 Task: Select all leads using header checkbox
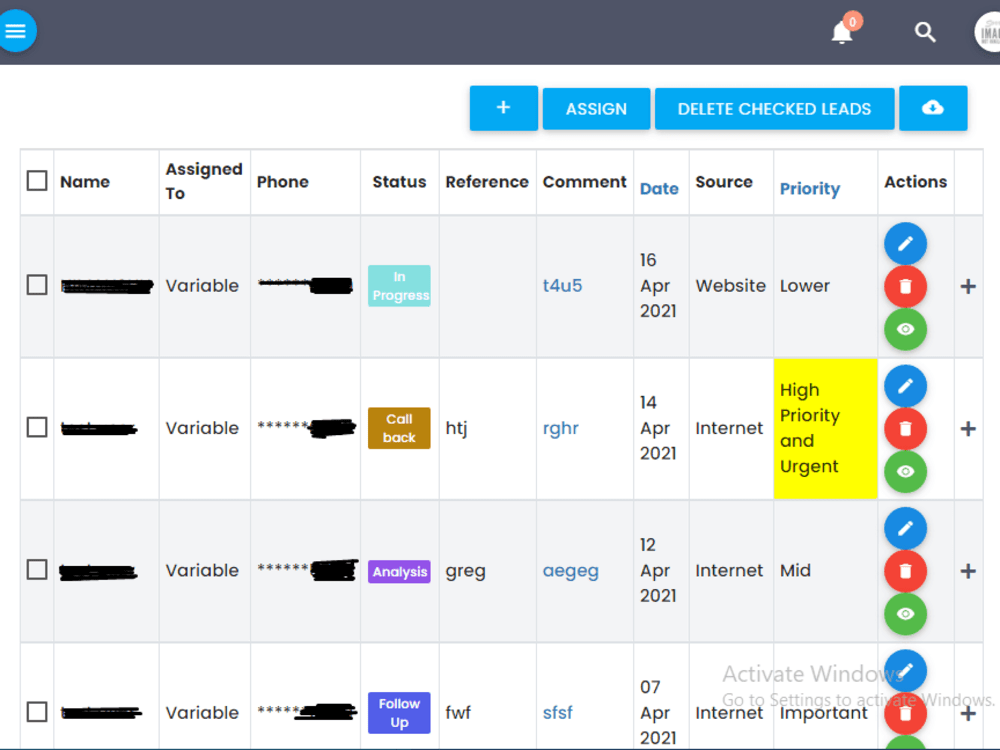pos(36,180)
